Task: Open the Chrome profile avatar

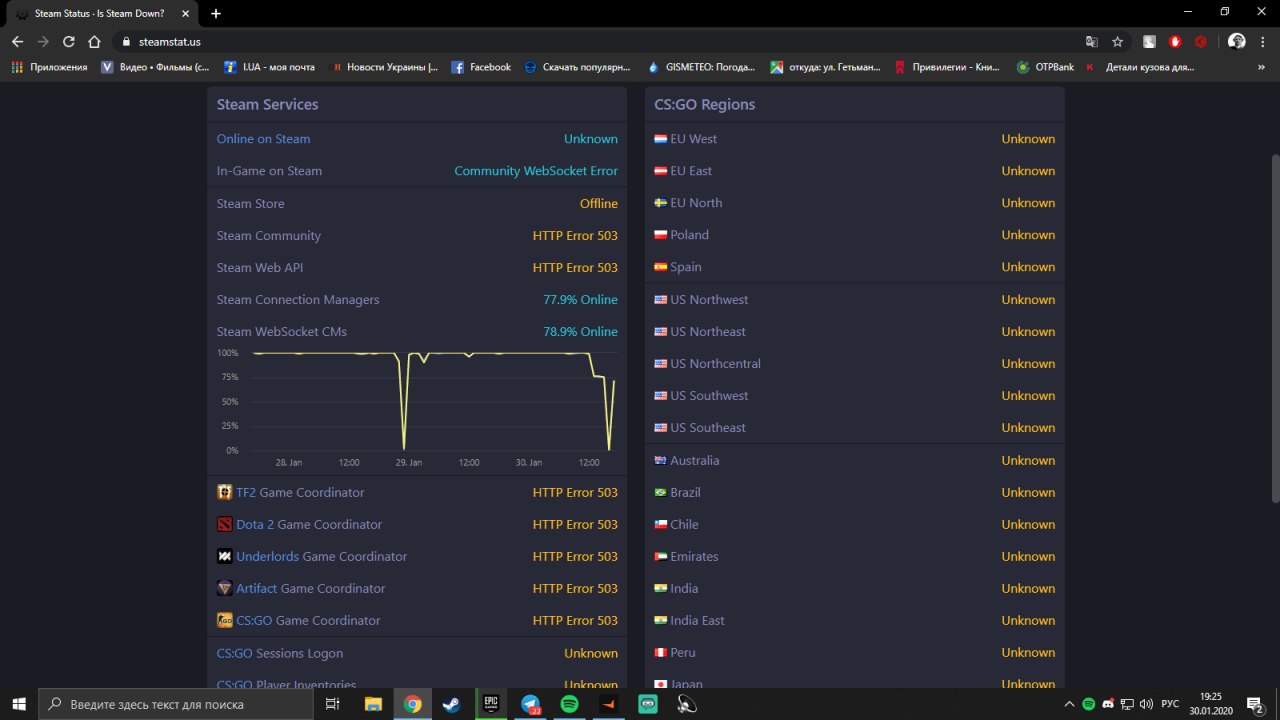Action: coord(1237,42)
